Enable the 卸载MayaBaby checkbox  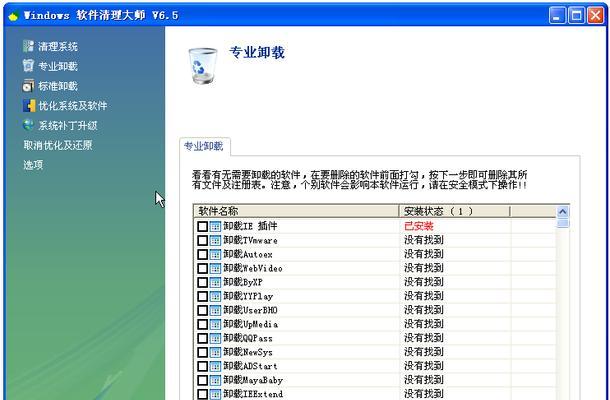click(x=202, y=381)
